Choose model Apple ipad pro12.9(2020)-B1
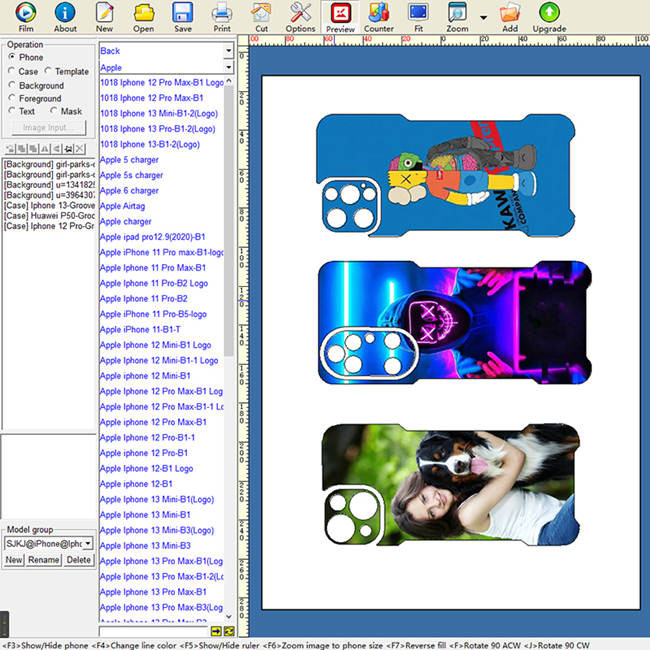Image resolution: width=650 pixels, height=650 pixels. click(153, 237)
